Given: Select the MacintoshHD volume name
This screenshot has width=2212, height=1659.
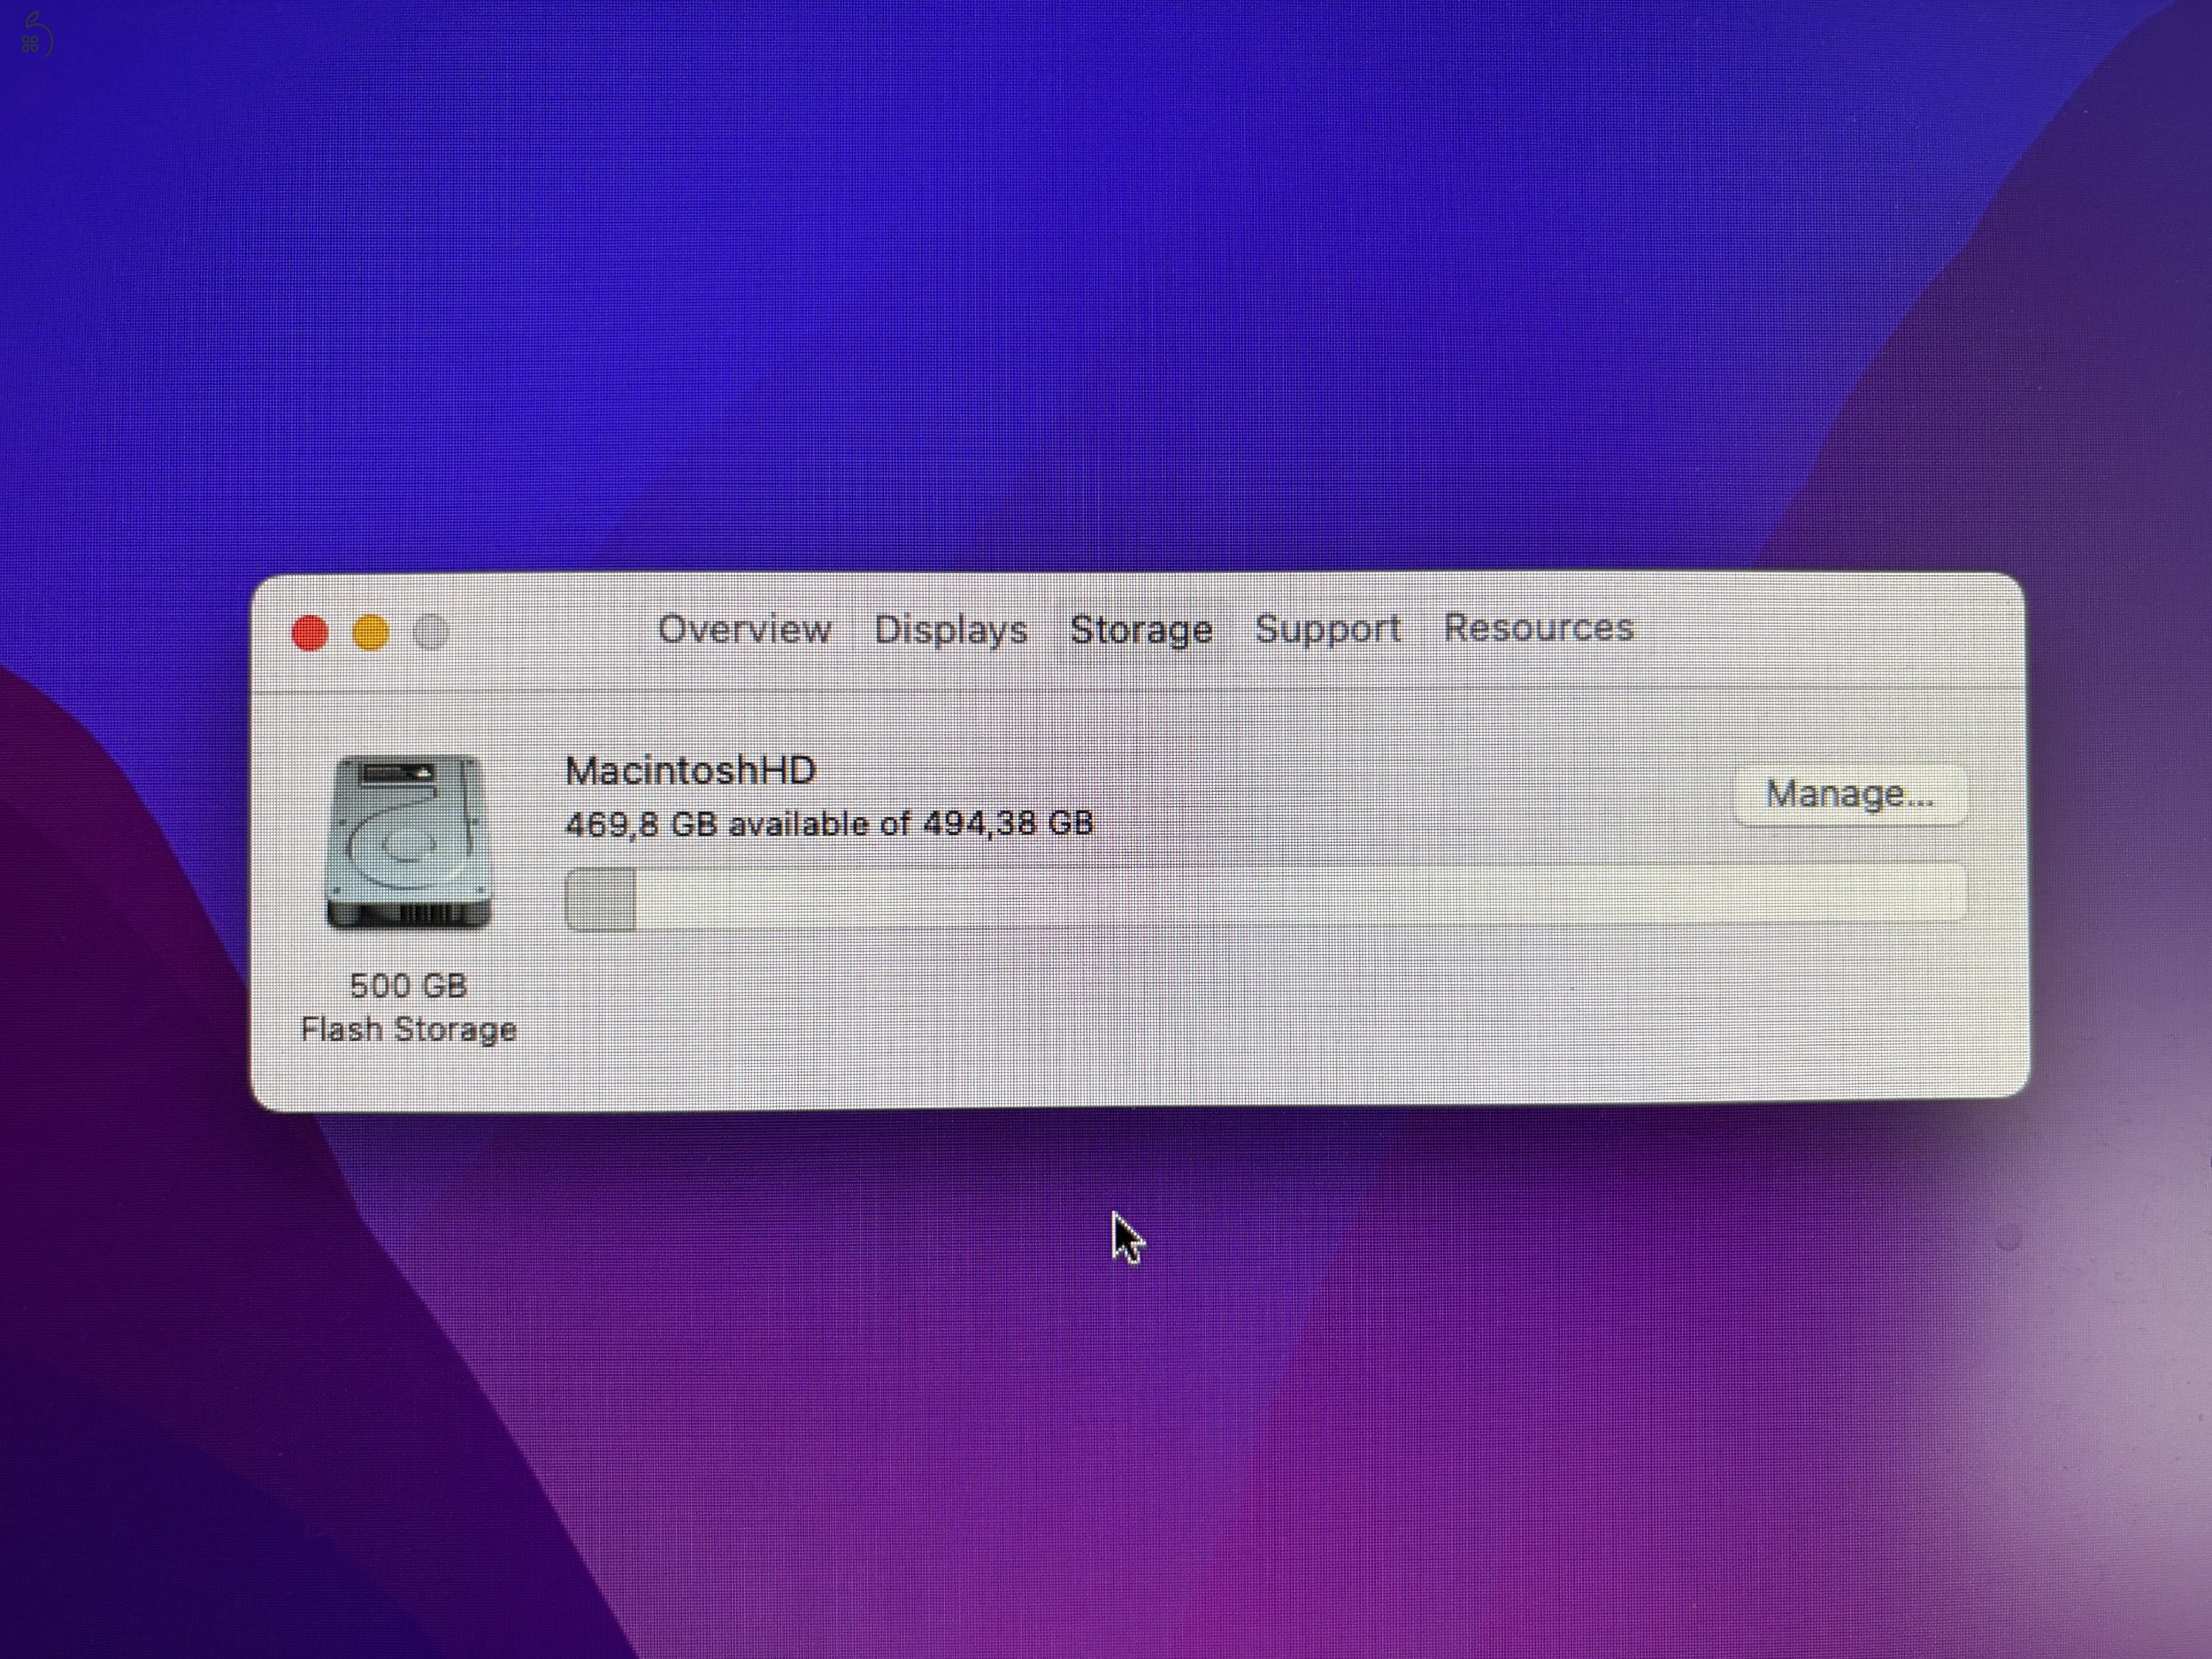Looking at the screenshot, I should coord(690,771).
